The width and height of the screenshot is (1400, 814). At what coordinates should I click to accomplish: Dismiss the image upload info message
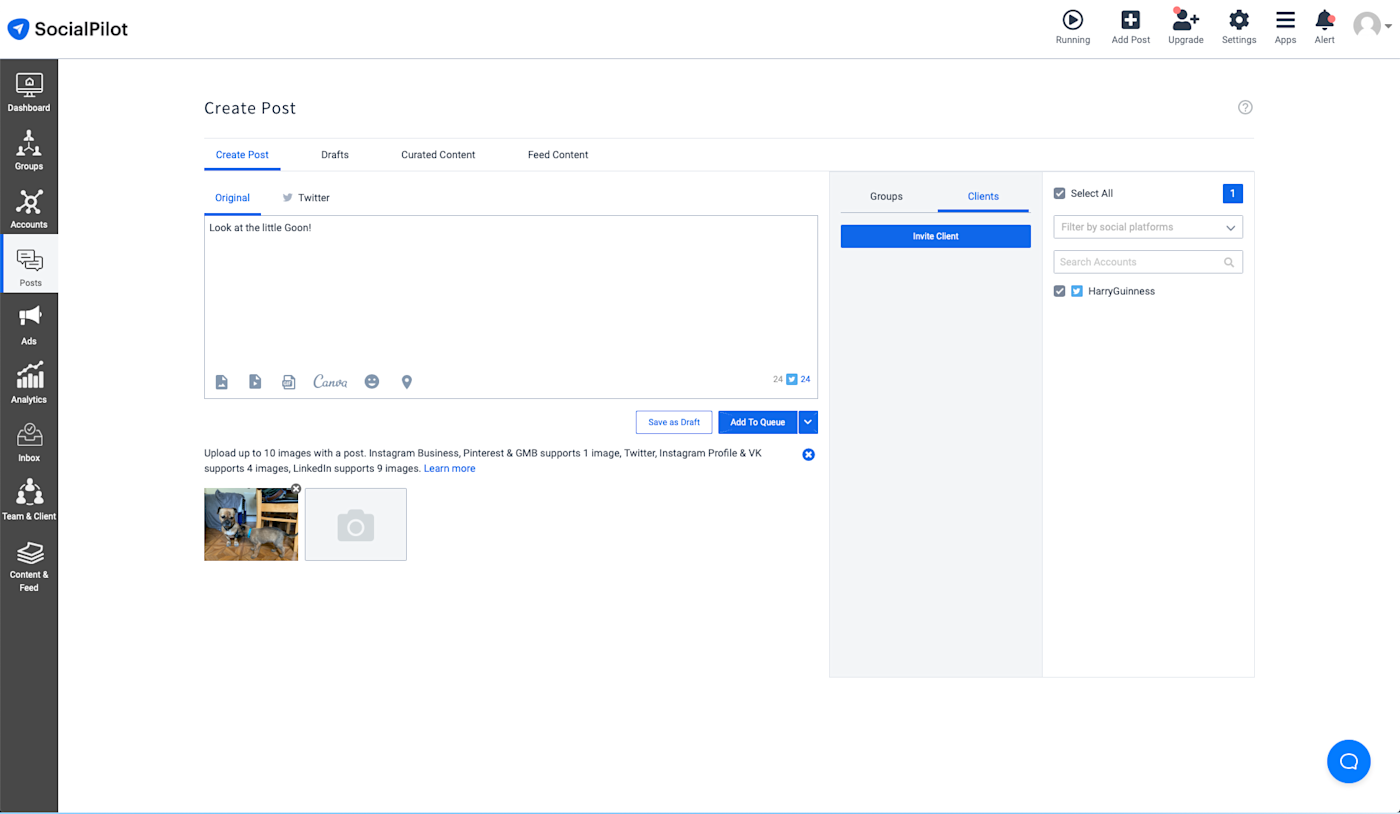[x=809, y=455]
